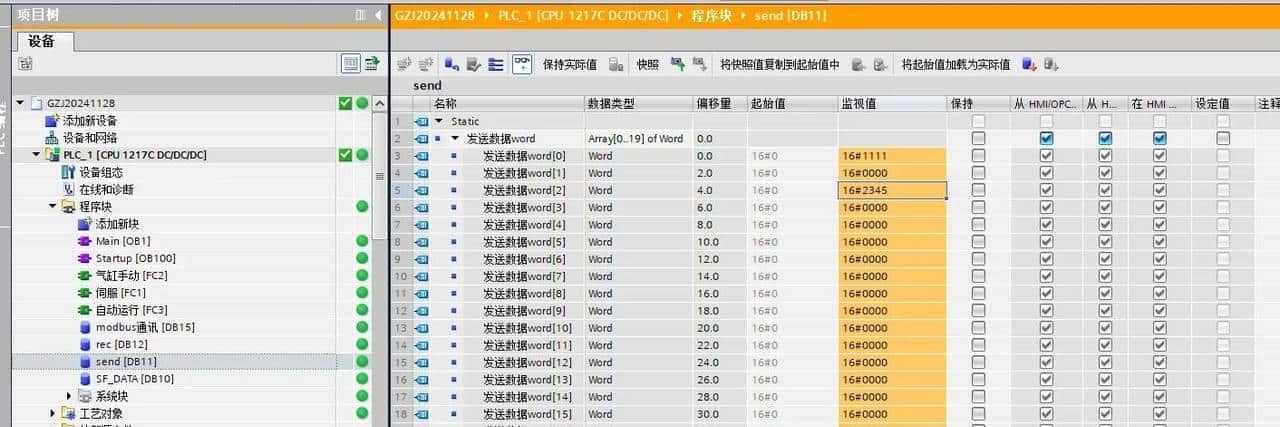
Task: Click the 监视值 column header
Action: (892, 104)
